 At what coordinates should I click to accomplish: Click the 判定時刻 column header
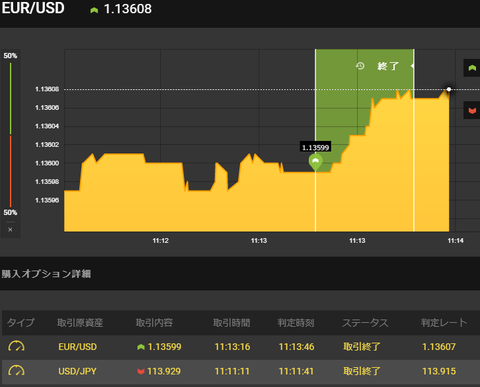pyautogui.click(x=296, y=322)
